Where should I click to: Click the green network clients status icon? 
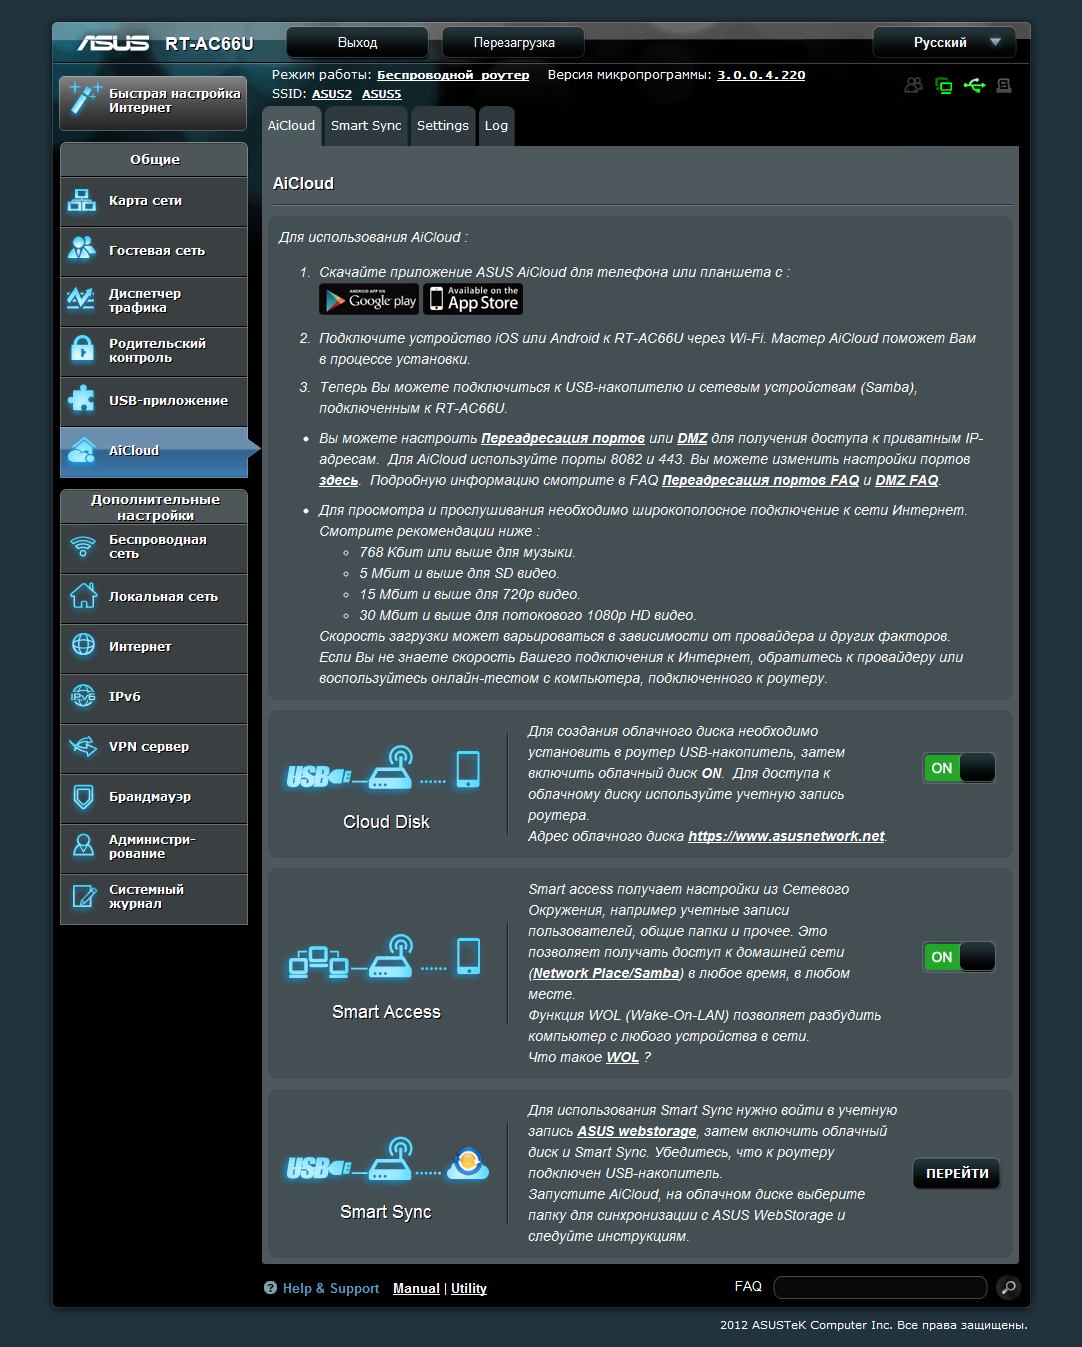(x=944, y=86)
